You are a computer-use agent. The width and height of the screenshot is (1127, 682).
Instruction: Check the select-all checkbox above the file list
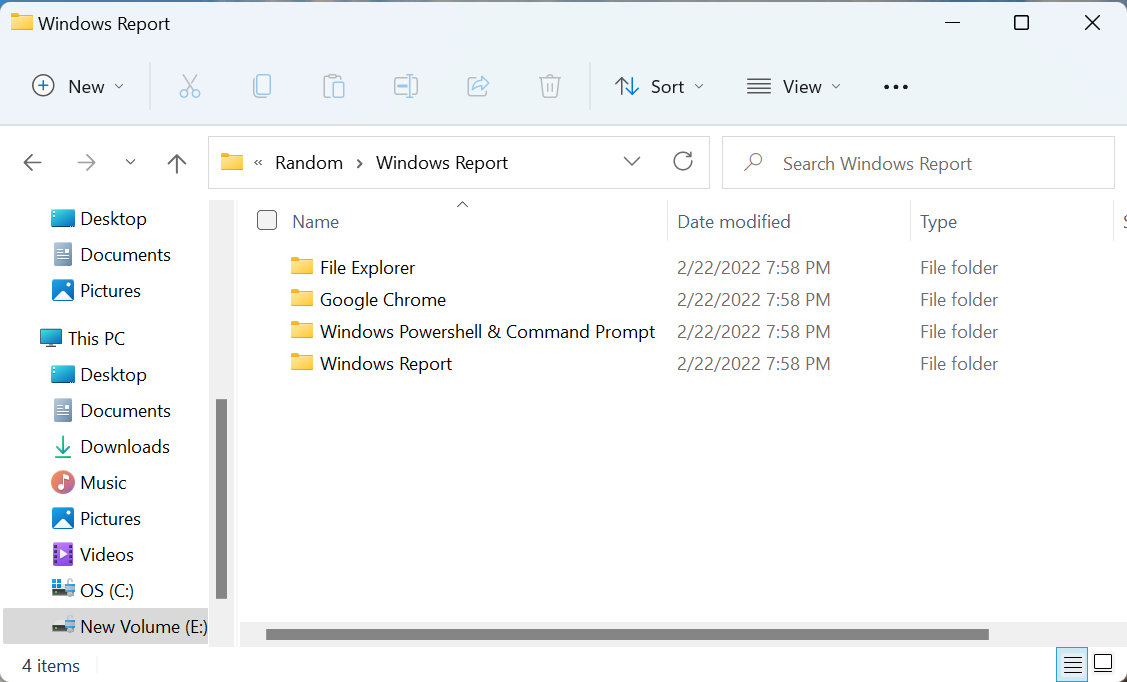point(267,220)
